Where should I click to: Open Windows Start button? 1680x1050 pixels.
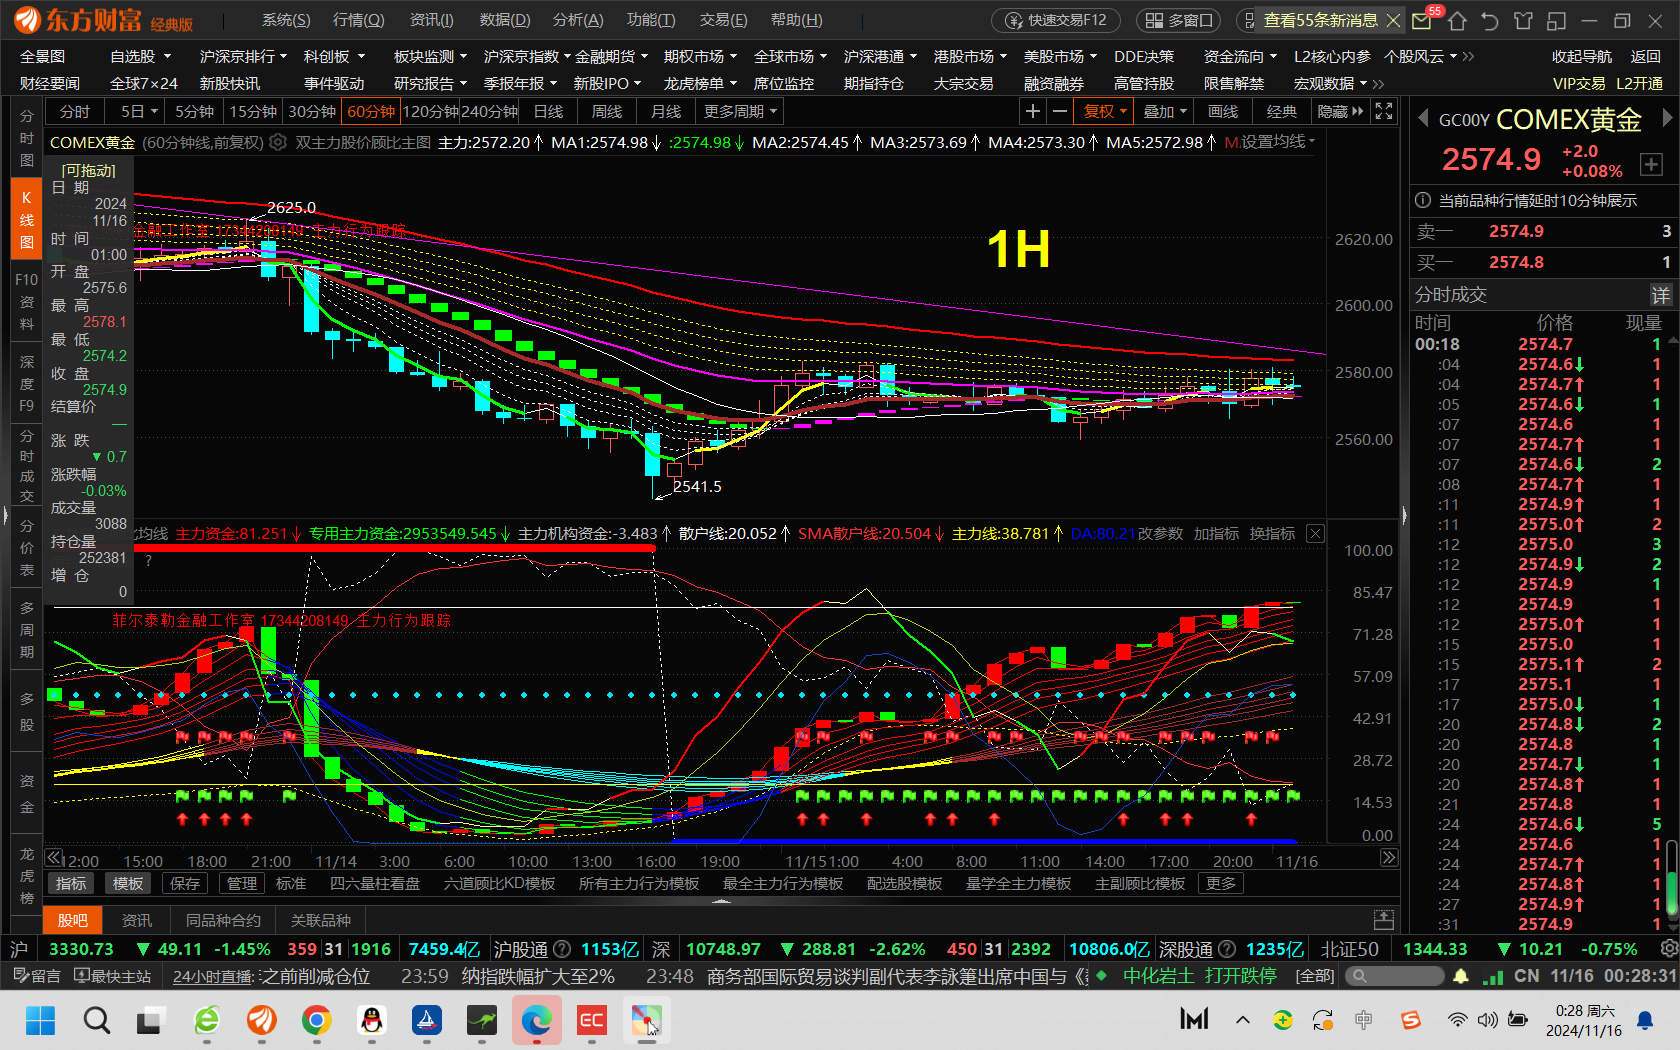click(40, 1020)
